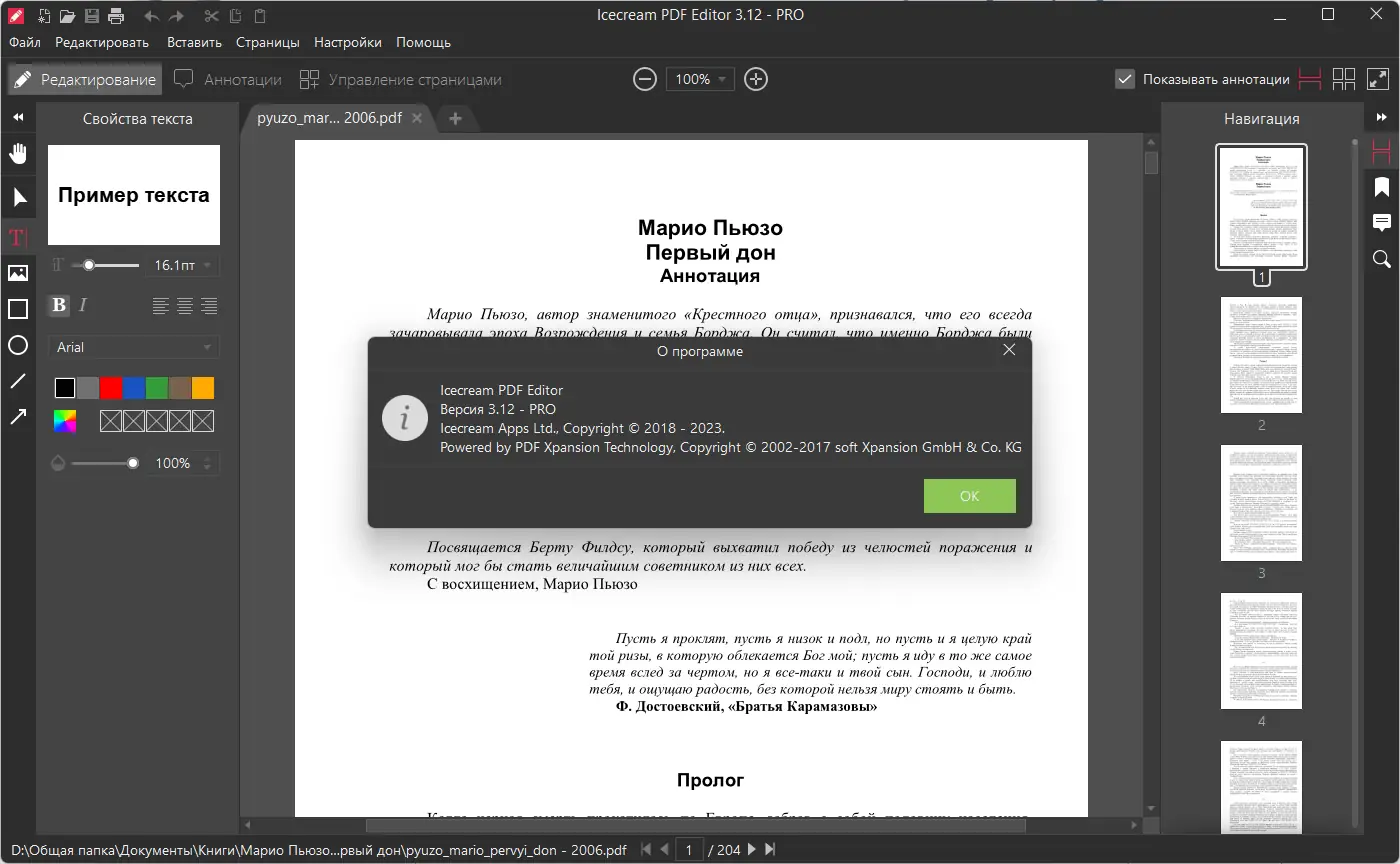Screen dimensions: 1400x864
Task: Select the Circle shape tool
Action: (x=18, y=345)
